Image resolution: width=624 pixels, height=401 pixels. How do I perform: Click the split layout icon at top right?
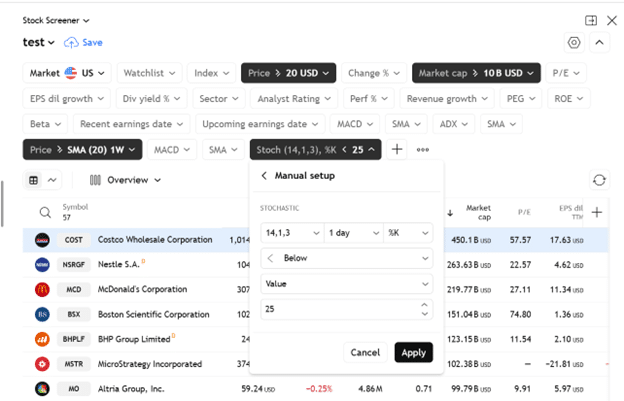(x=591, y=20)
